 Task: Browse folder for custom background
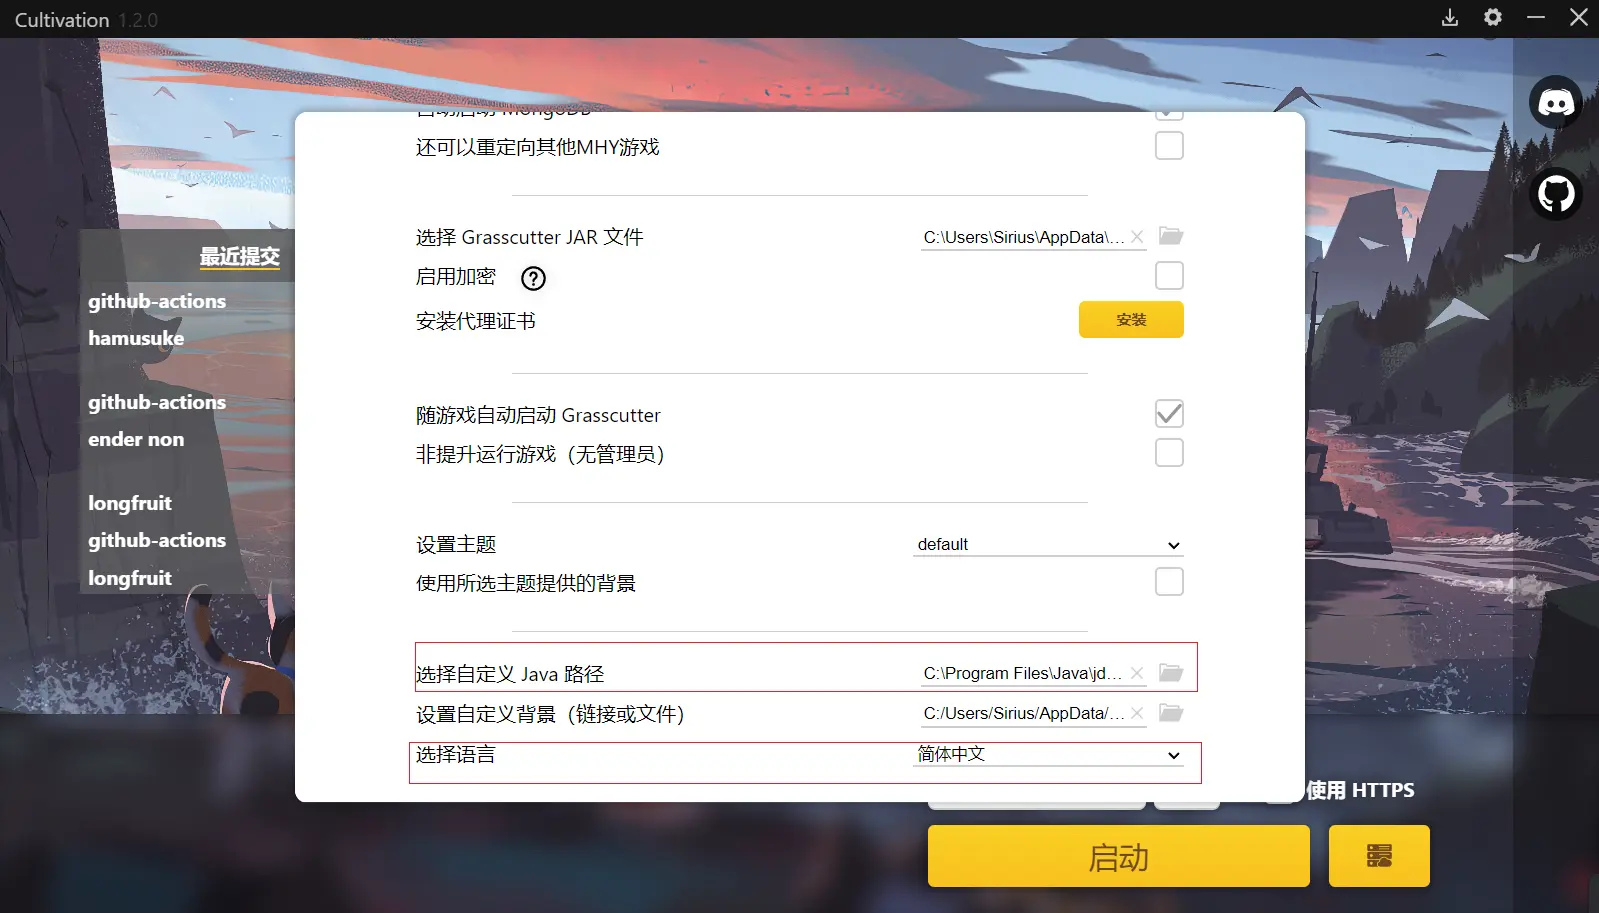coord(1170,713)
